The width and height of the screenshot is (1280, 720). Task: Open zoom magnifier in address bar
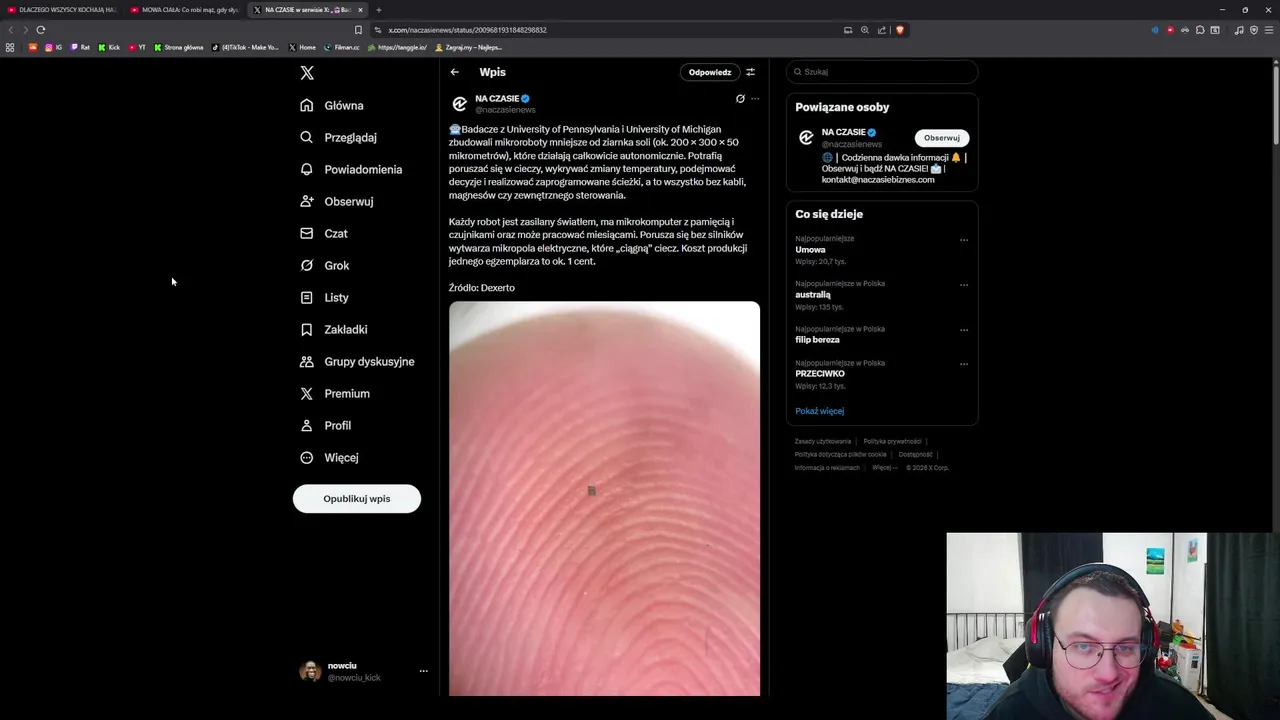coord(865,30)
